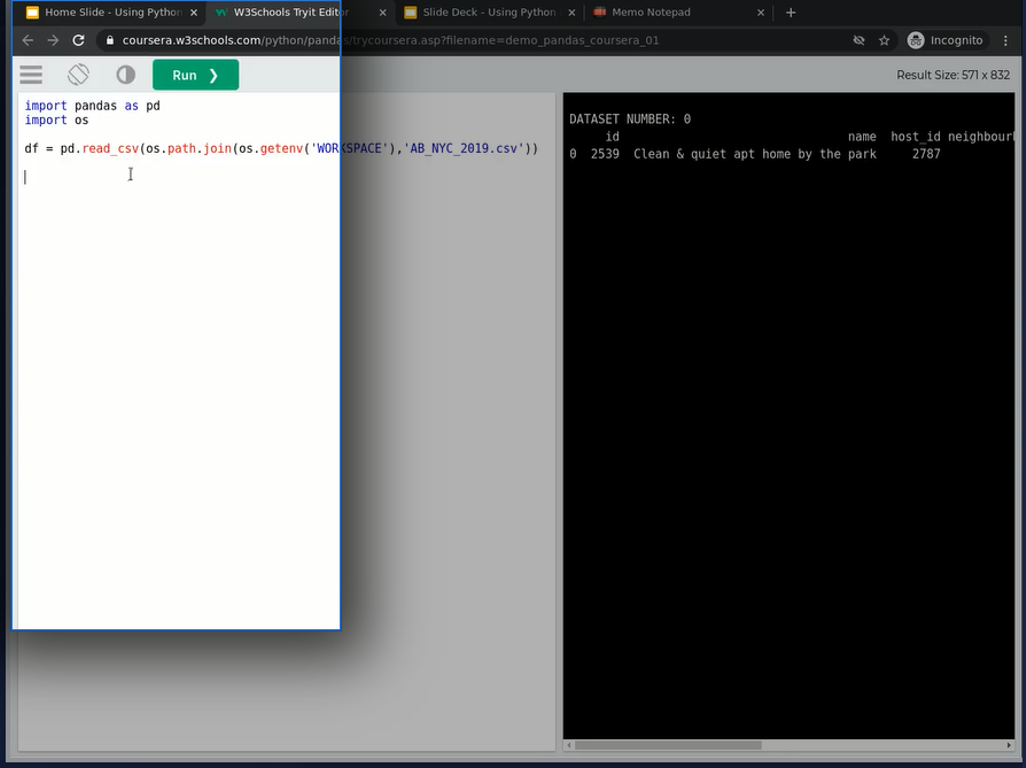
Task: Click the third-party cookies blocked eye icon
Action: tap(859, 41)
